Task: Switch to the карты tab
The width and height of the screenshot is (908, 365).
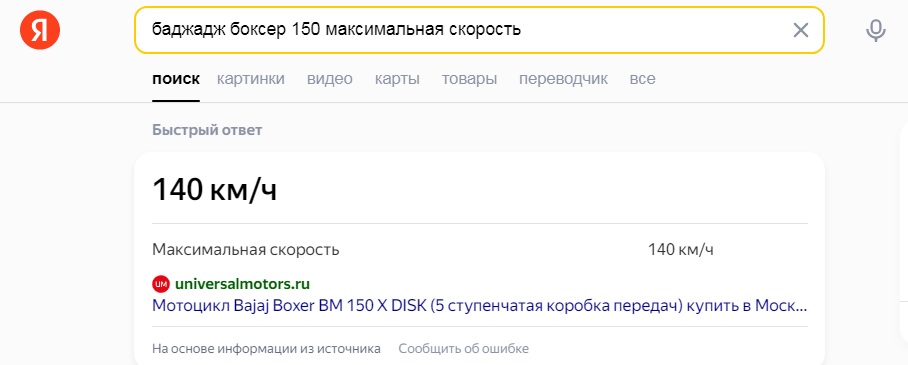Action: (x=397, y=79)
